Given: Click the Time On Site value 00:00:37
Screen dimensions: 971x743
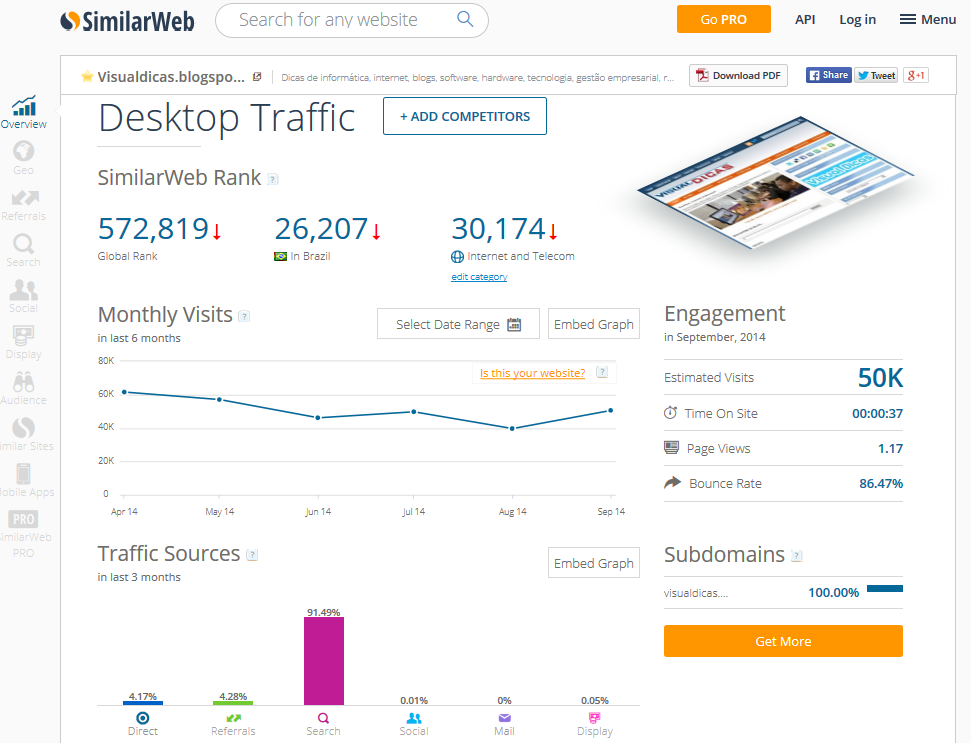Looking at the screenshot, I should pos(877,413).
